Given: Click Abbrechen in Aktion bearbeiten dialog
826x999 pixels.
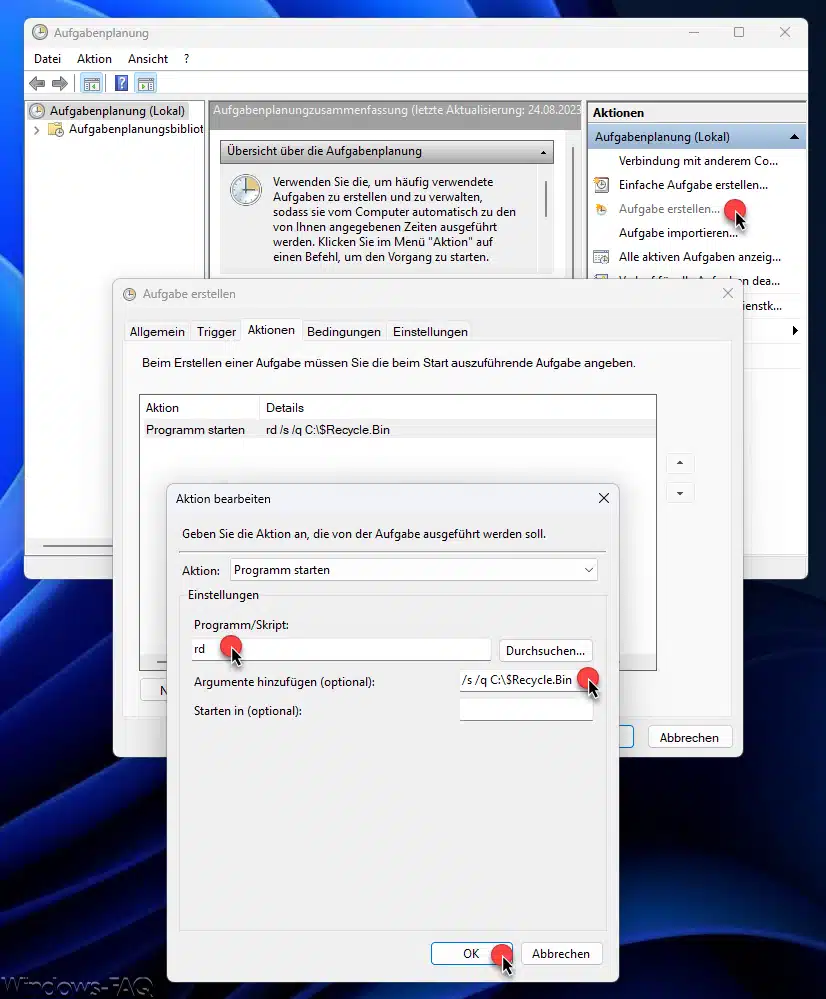Looking at the screenshot, I should click(x=561, y=953).
